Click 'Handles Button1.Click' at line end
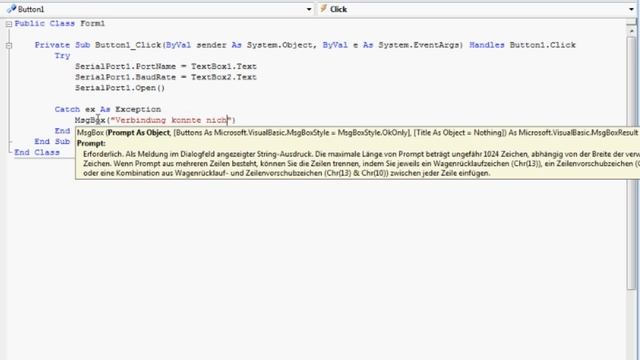This screenshot has height=360, width=640. [x=522, y=45]
